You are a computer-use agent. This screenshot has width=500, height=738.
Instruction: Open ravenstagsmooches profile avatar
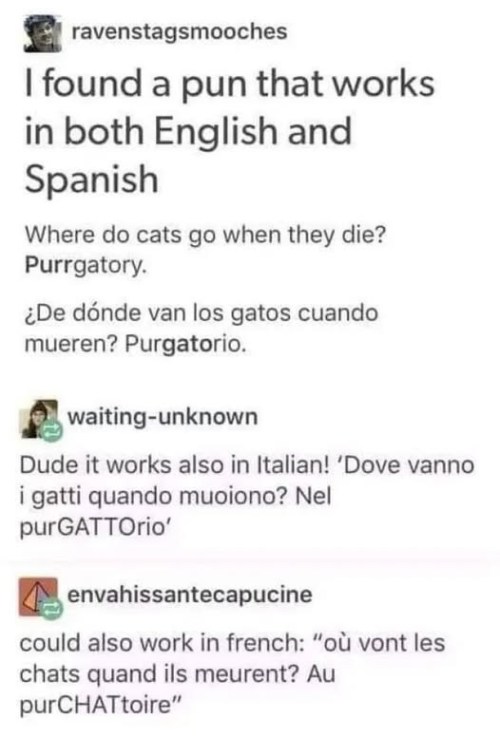click(x=43, y=33)
